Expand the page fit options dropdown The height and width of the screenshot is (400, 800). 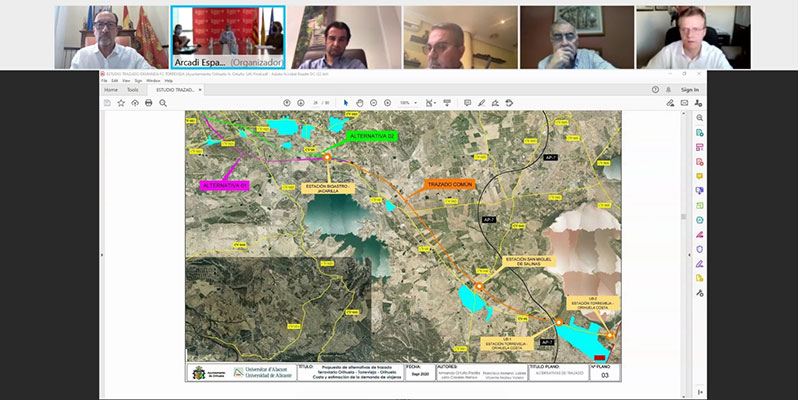click(x=432, y=102)
